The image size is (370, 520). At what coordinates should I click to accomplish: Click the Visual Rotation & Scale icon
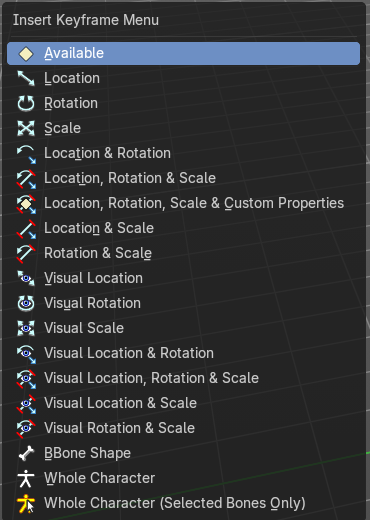point(26,428)
